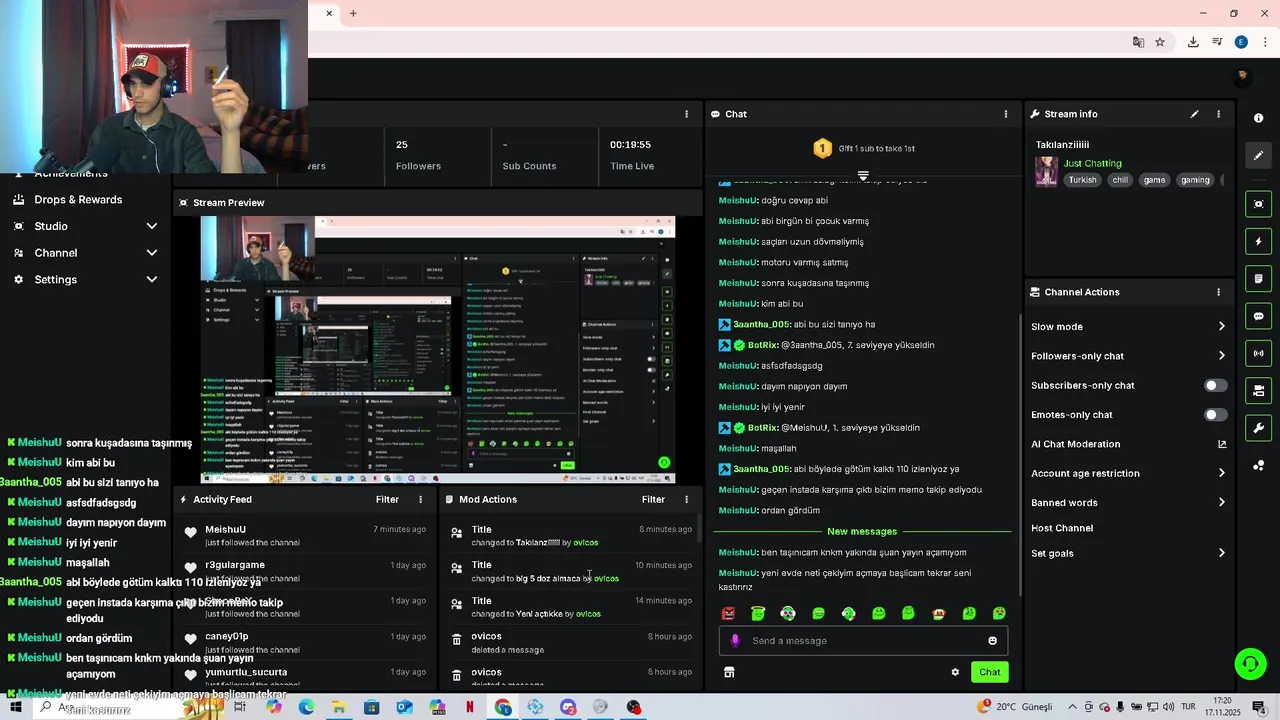
Task: Open the stats panel three-dot menu
Action: point(686,114)
